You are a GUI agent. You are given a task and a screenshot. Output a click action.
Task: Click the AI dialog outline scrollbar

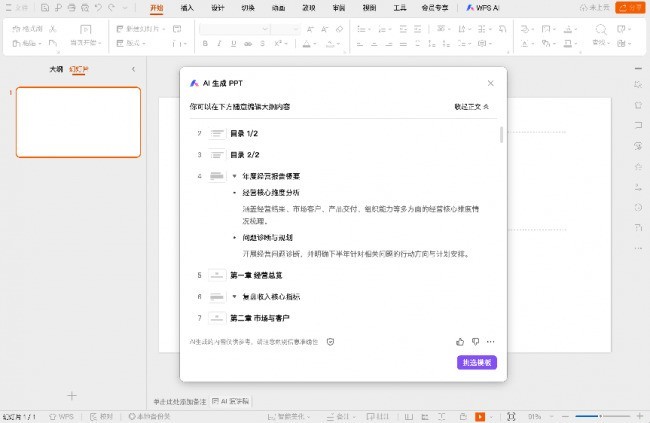[x=502, y=135]
